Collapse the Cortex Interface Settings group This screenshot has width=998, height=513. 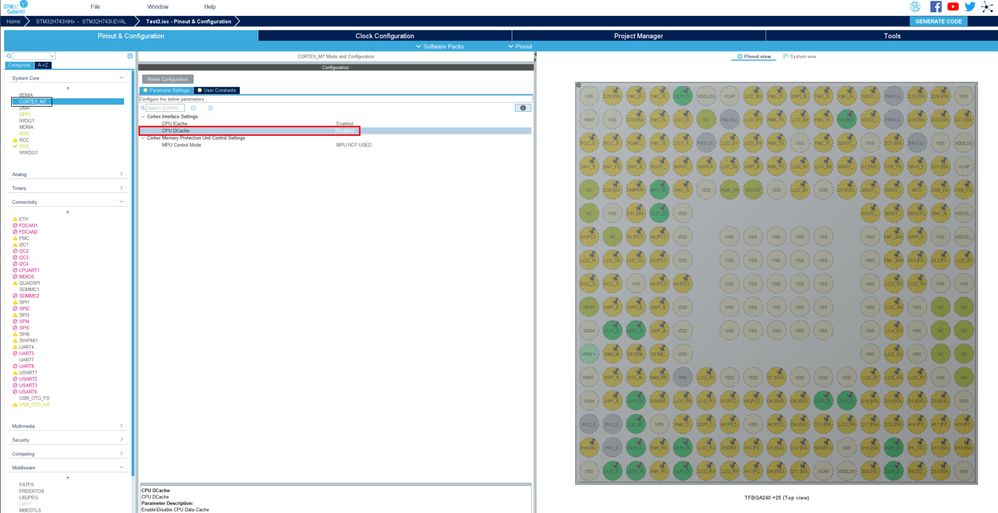(x=143, y=117)
